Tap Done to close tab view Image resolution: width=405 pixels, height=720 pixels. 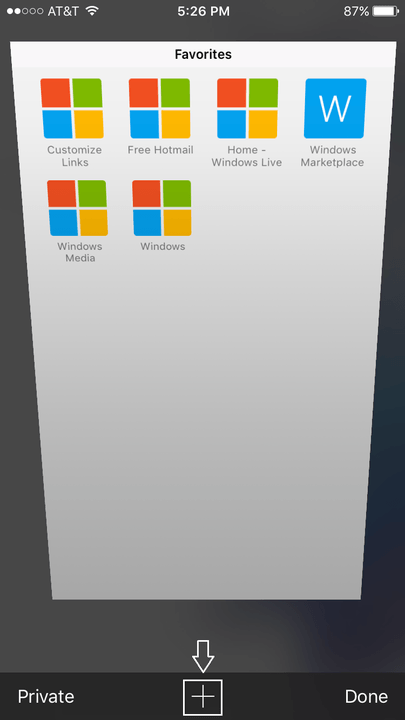[x=366, y=697]
